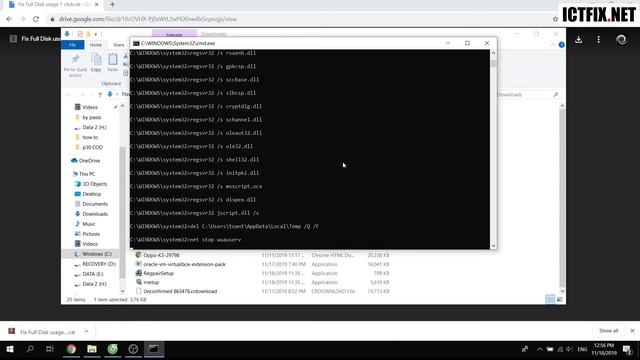The image size is (640, 360).
Task: Open the Windows Start menu
Action: click(10, 349)
